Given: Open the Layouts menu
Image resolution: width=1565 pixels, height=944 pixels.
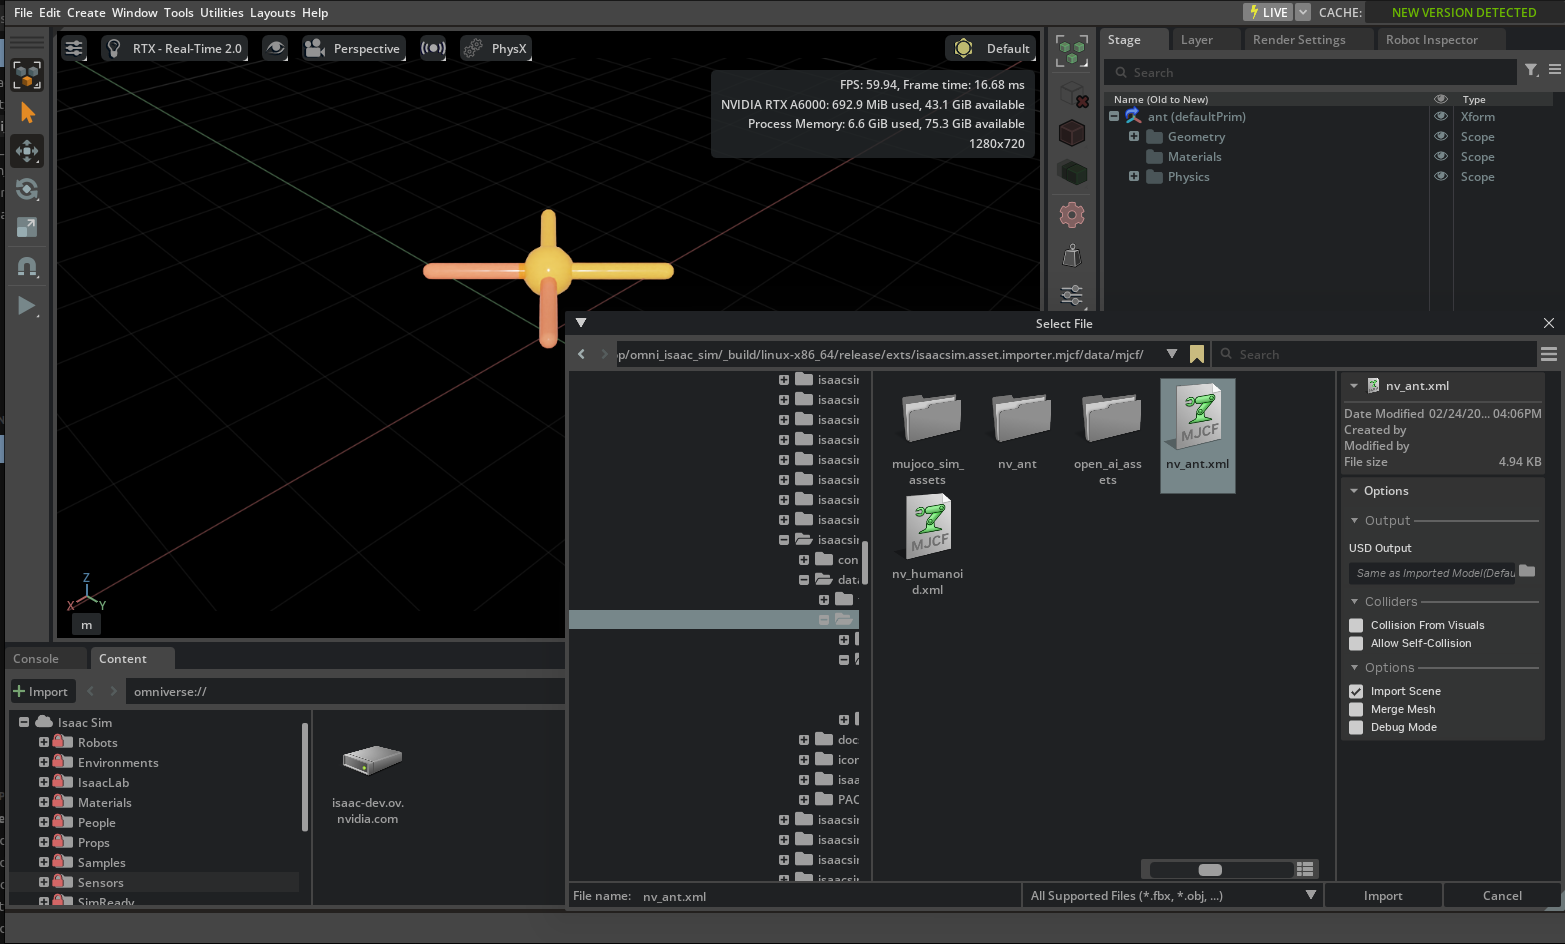Looking at the screenshot, I should (x=273, y=12).
